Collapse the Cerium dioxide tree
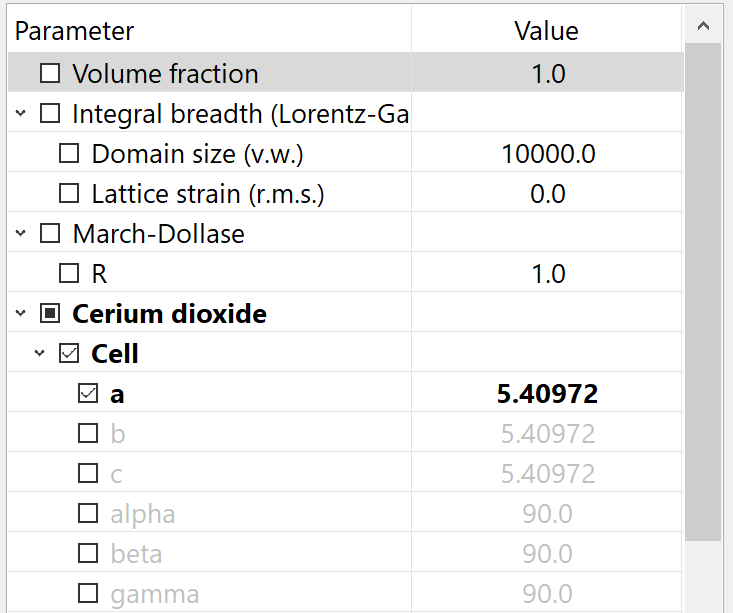This screenshot has height=613, width=733. coord(21,313)
